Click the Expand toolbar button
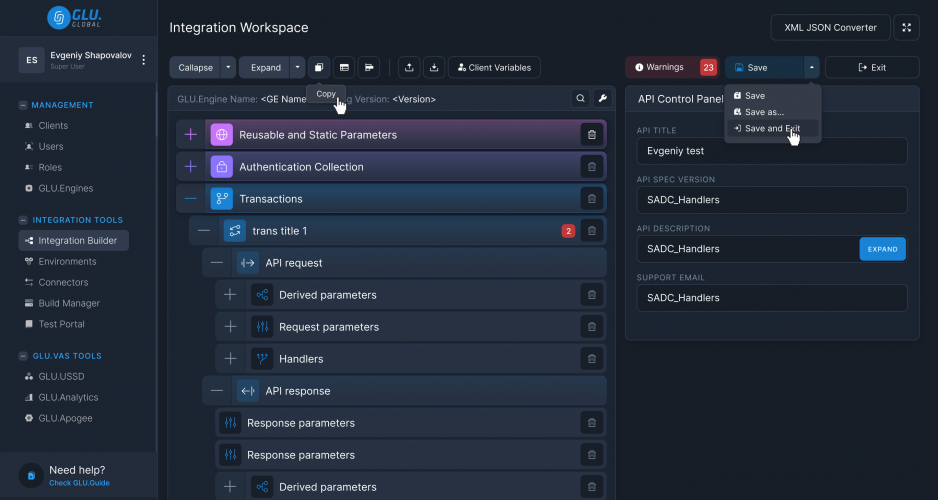Viewport: 938px width, 500px height. coord(265,68)
